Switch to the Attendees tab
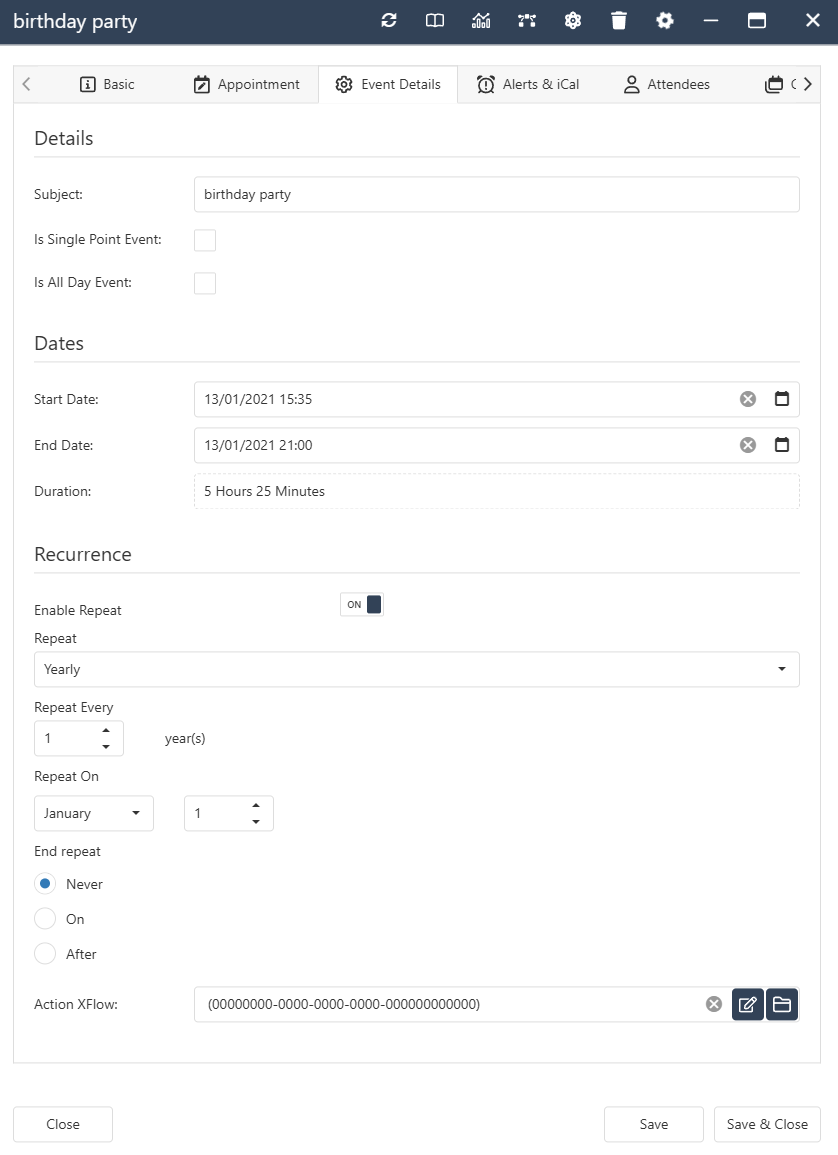The image size is (838, 1155). click(666, 85)
